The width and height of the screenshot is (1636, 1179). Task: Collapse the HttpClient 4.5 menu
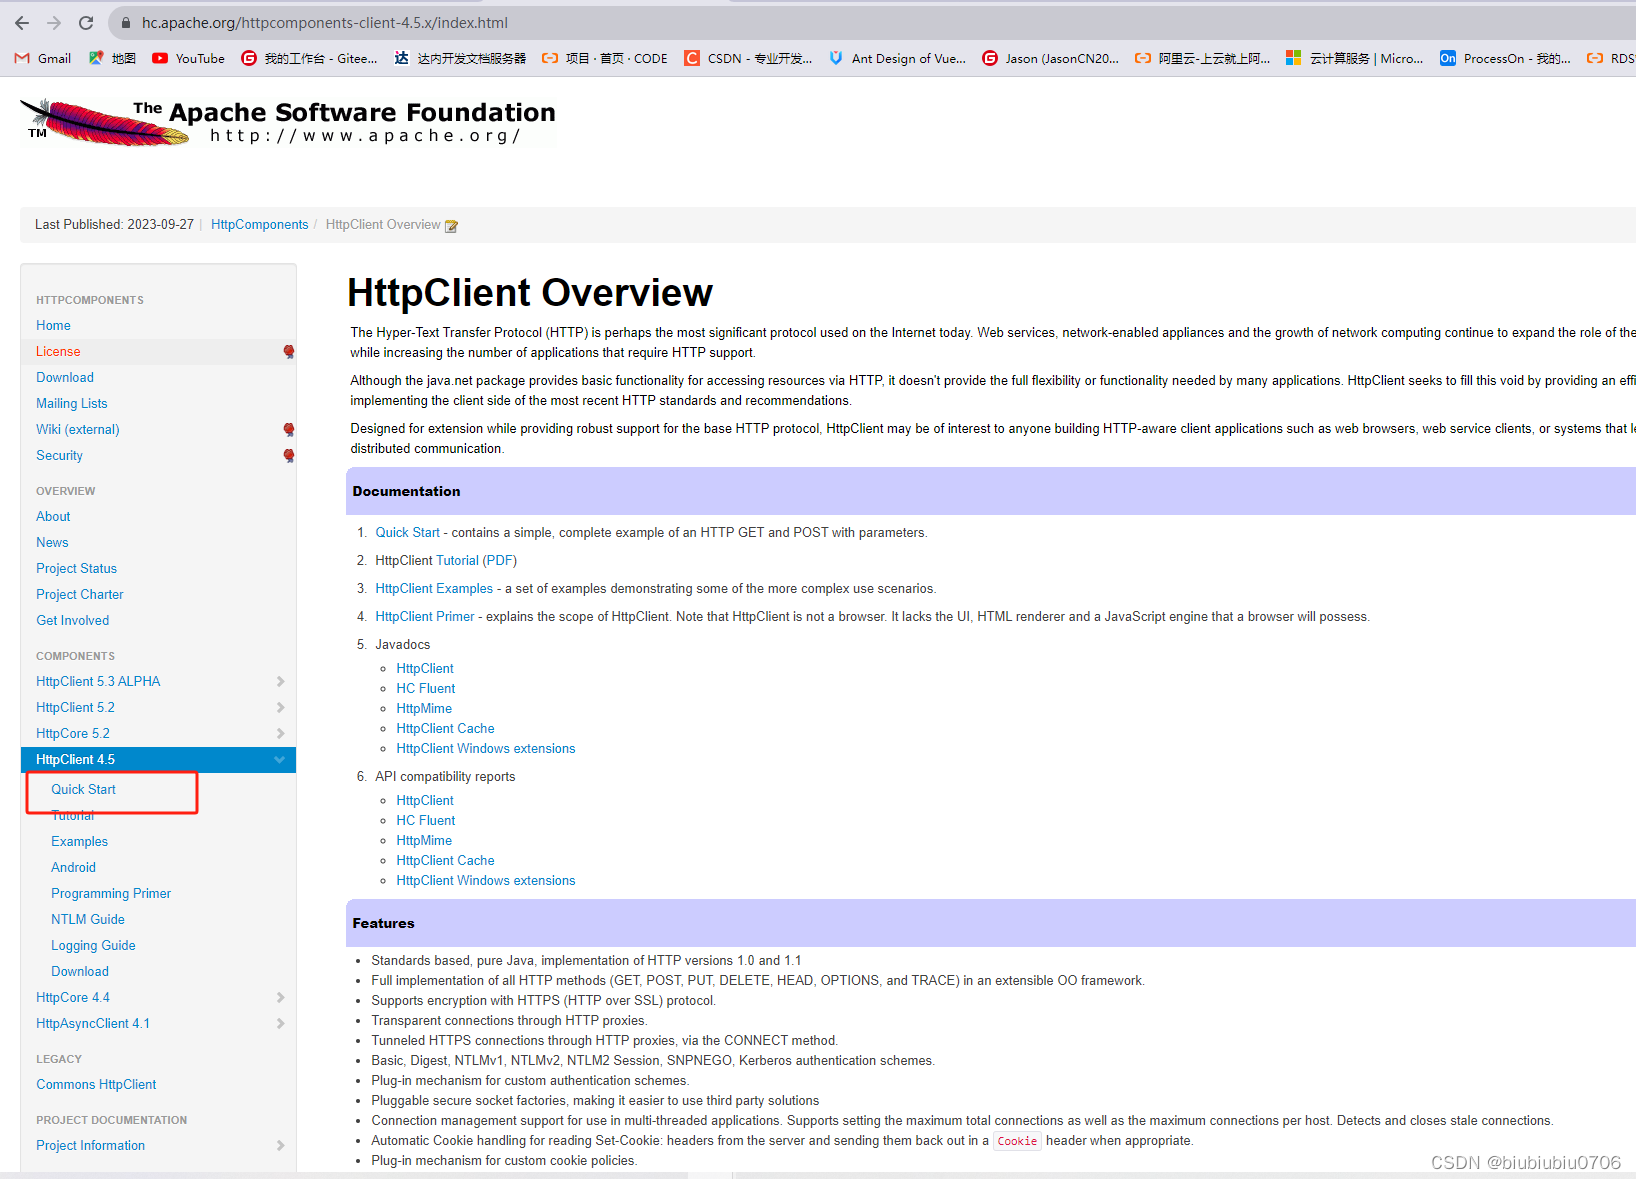280,759
